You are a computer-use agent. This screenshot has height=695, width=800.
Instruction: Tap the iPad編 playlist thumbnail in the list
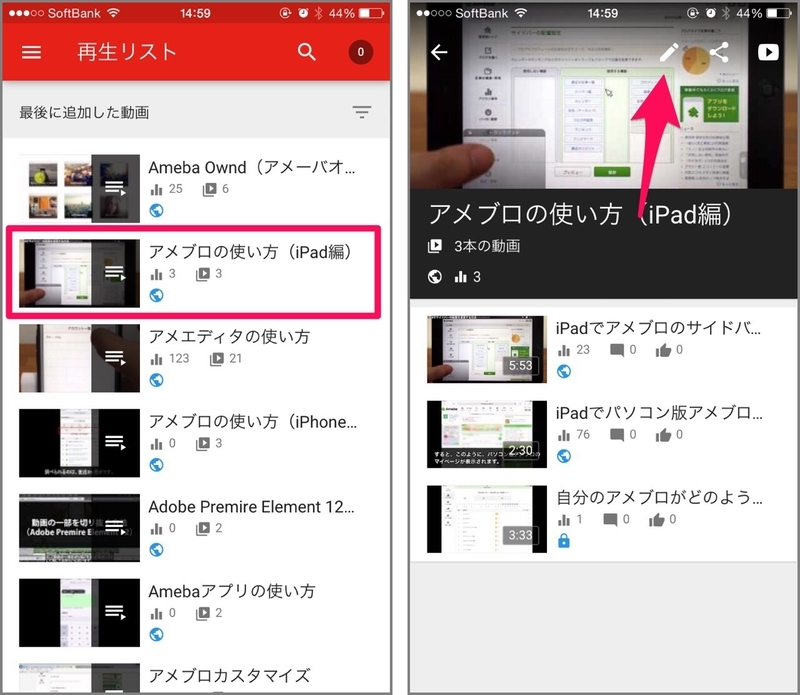pos(79,273)
